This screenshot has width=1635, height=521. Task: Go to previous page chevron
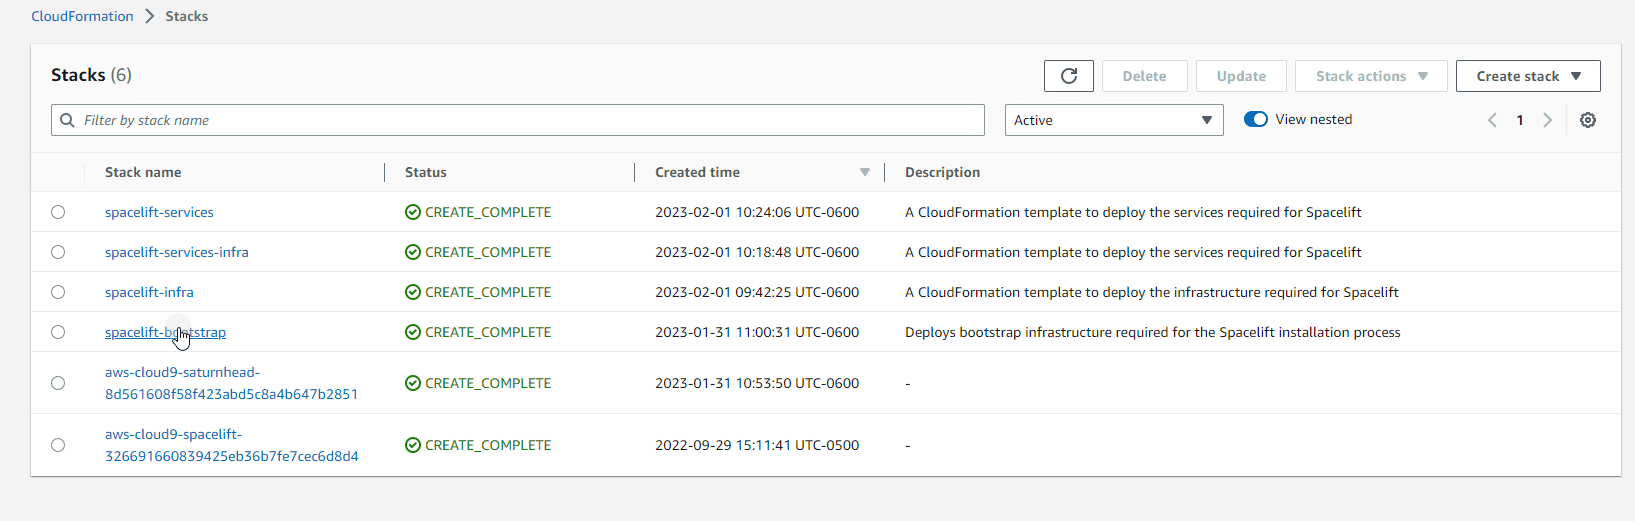point(1492,120)
